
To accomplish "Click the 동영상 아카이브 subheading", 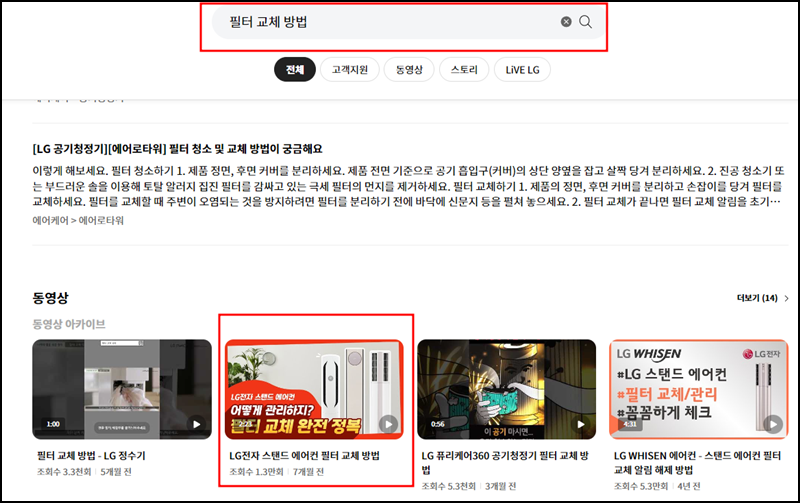I will (x=69, y=324).
